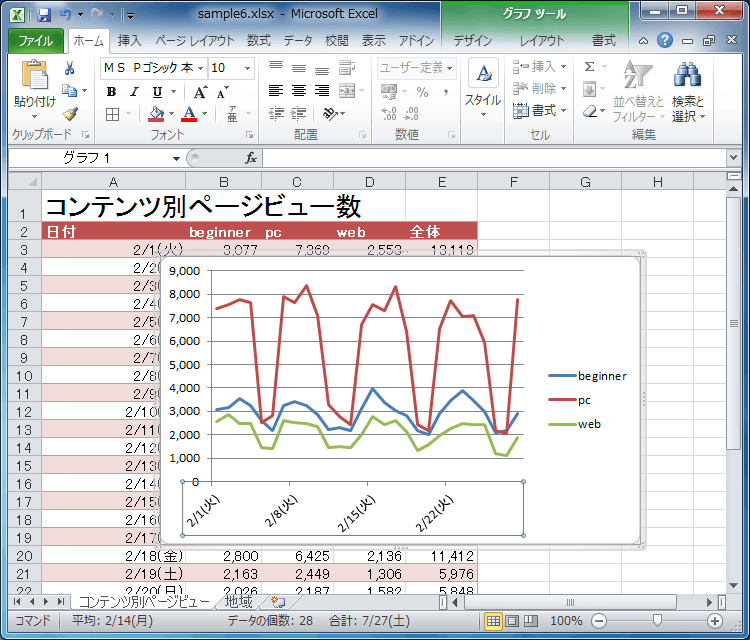Toggle Underline formatting
Image resolution: width=750 pixels, height=640 pixels.
[157, 91]
